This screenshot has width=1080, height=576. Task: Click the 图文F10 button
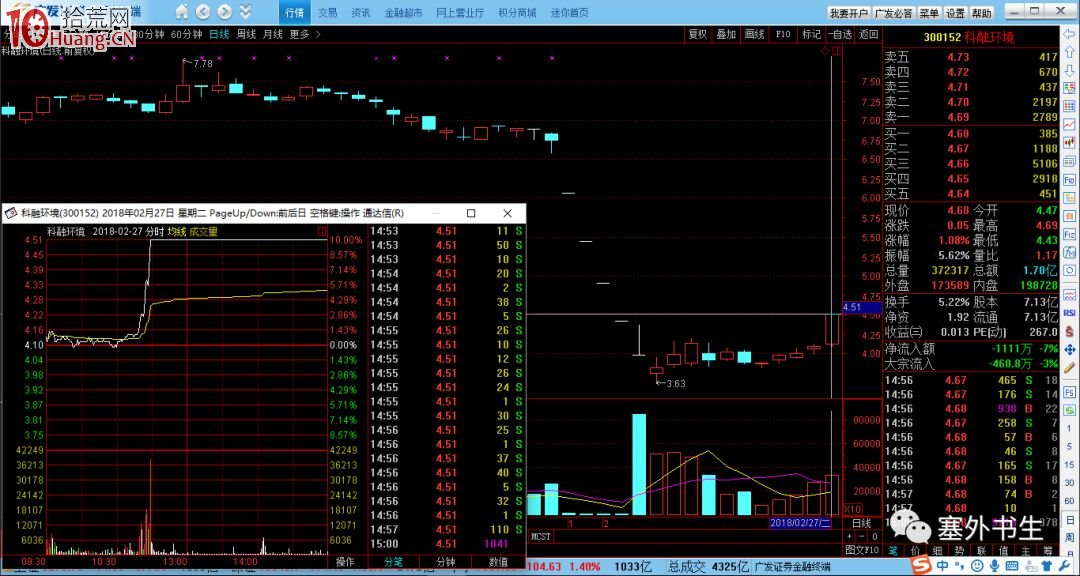[x=862, y=550]
